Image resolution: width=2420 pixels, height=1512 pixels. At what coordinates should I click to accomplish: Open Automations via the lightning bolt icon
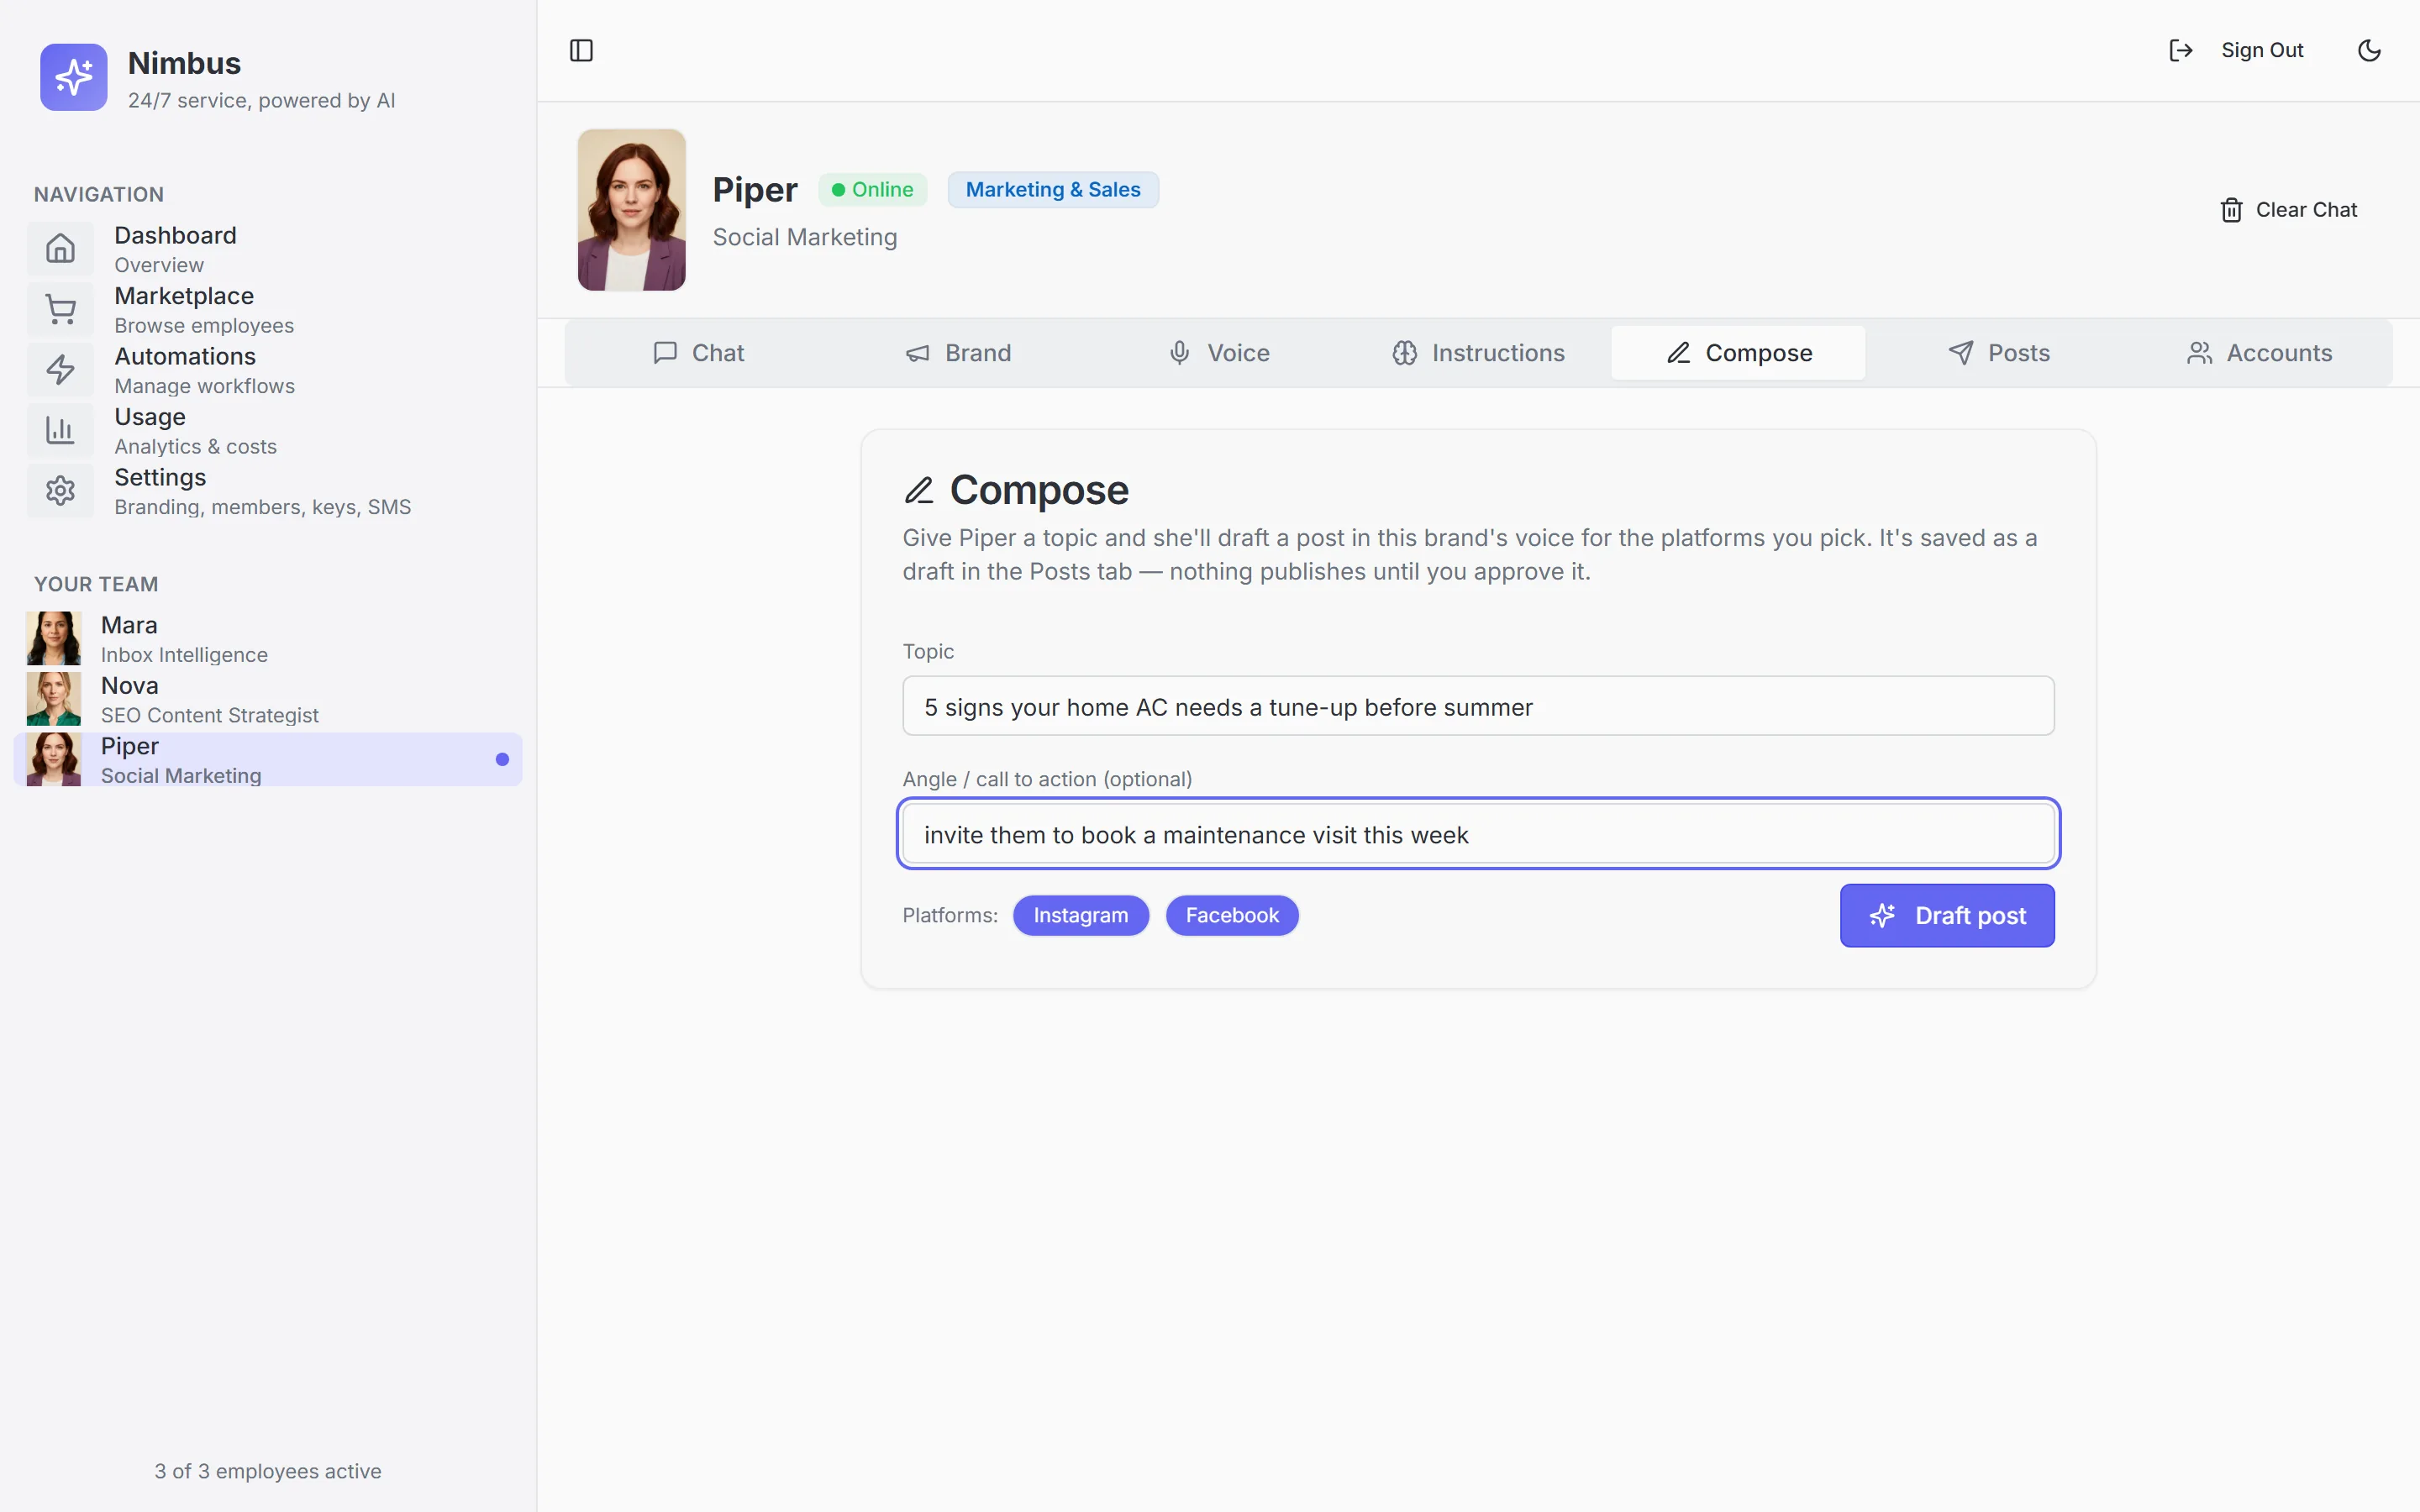(x=60, y=370)
